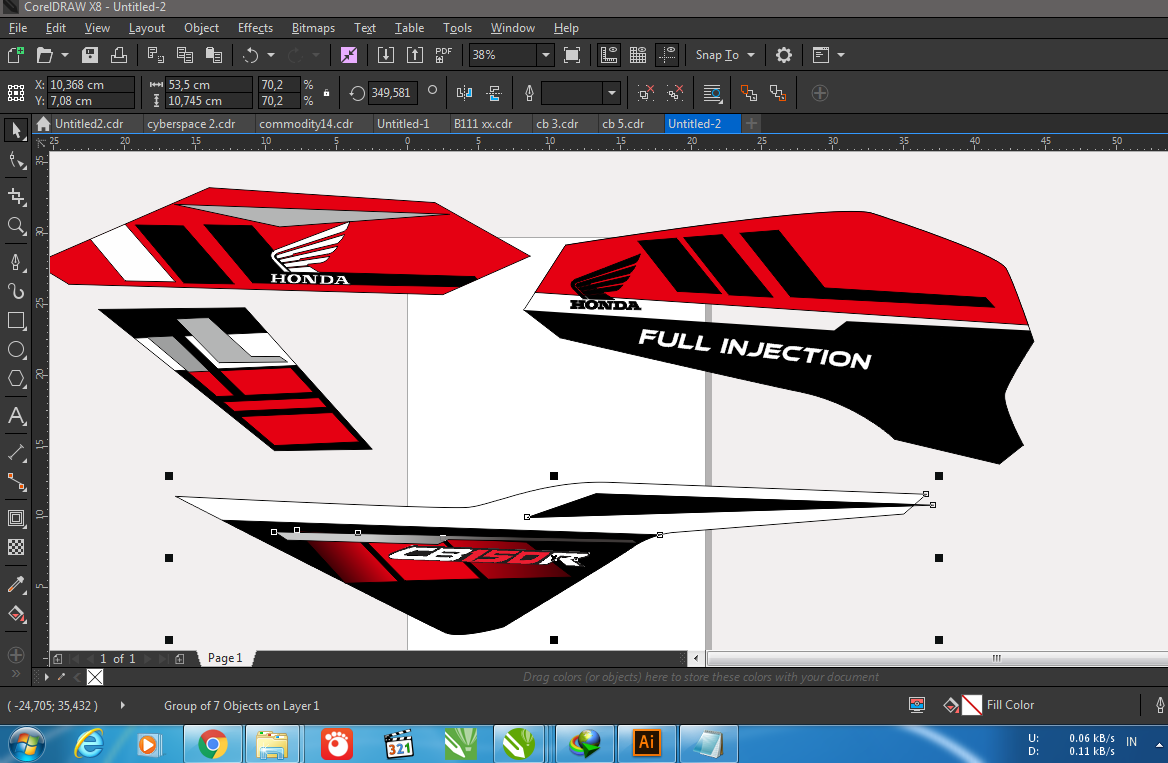
Task: Click the Ungroup objects icon
Action: (646, 93)
